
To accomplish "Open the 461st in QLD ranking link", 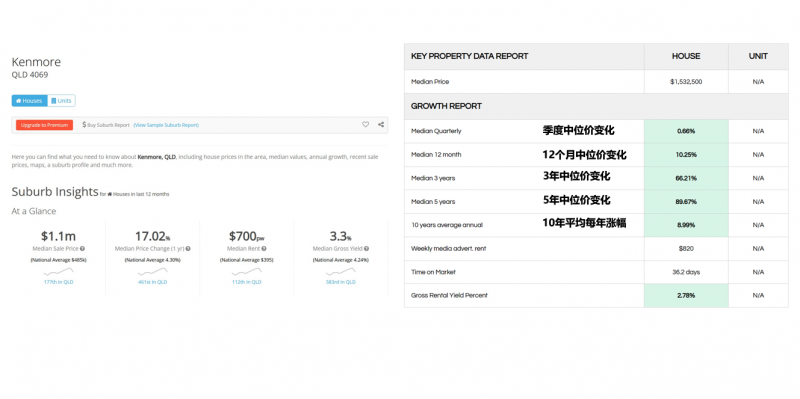I will [x=153, y=282].
